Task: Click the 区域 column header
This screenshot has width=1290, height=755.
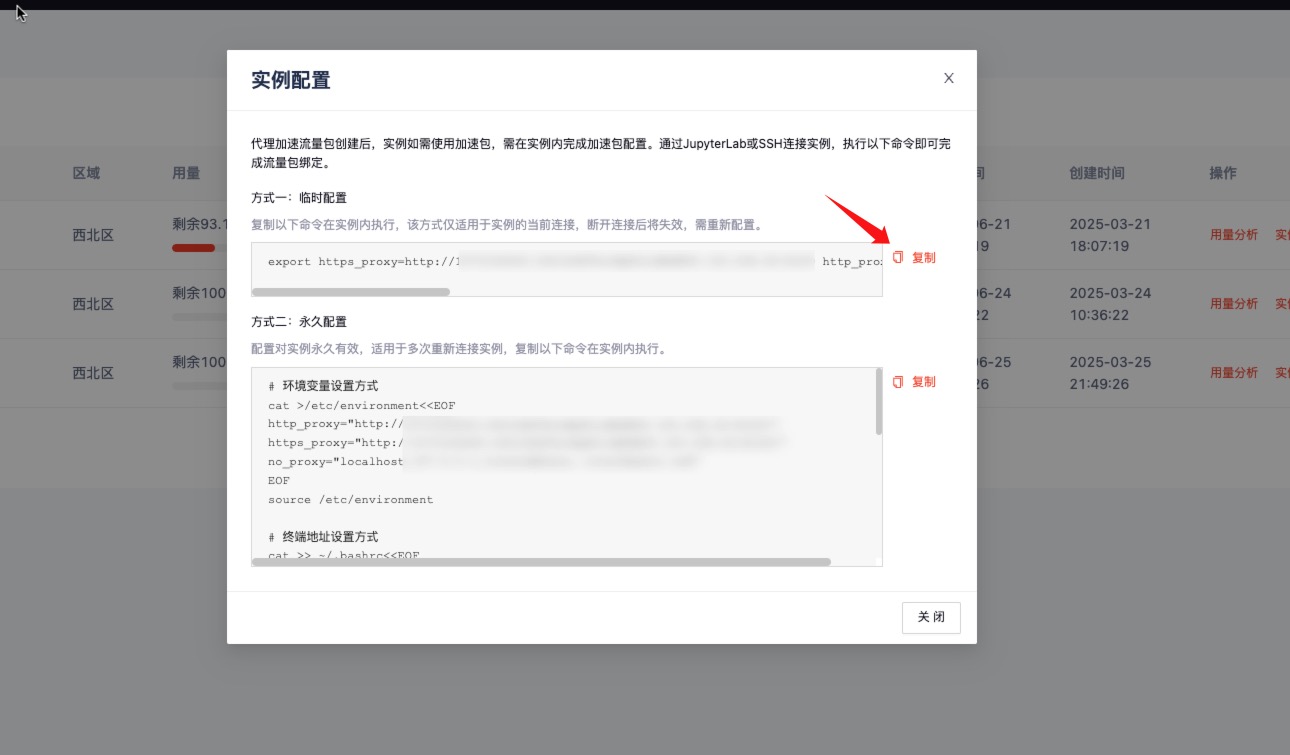Action: tap(86, 173)
